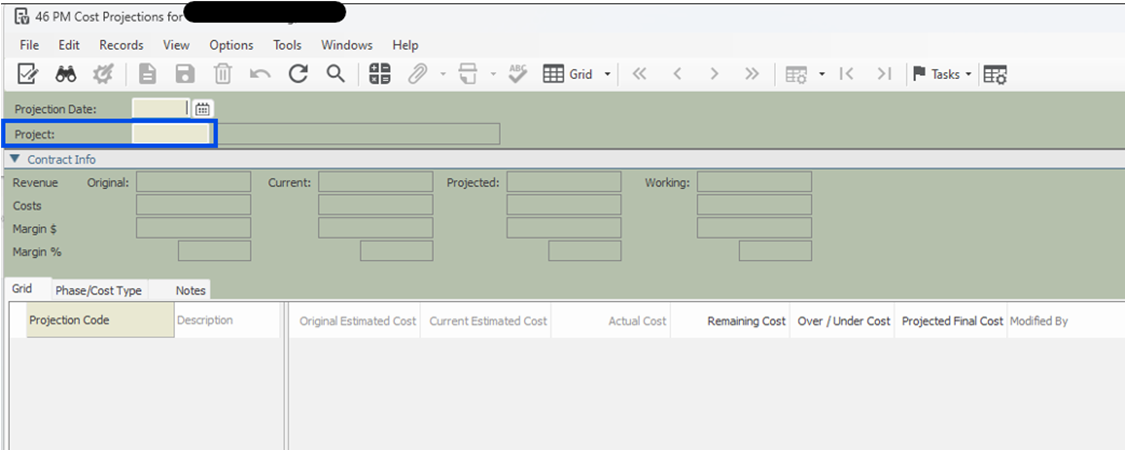Image resolution: width=1125 pixels, height=450 pixels.
Task: Click the first grid row arrow icon
Action: [x=847, y=74]
